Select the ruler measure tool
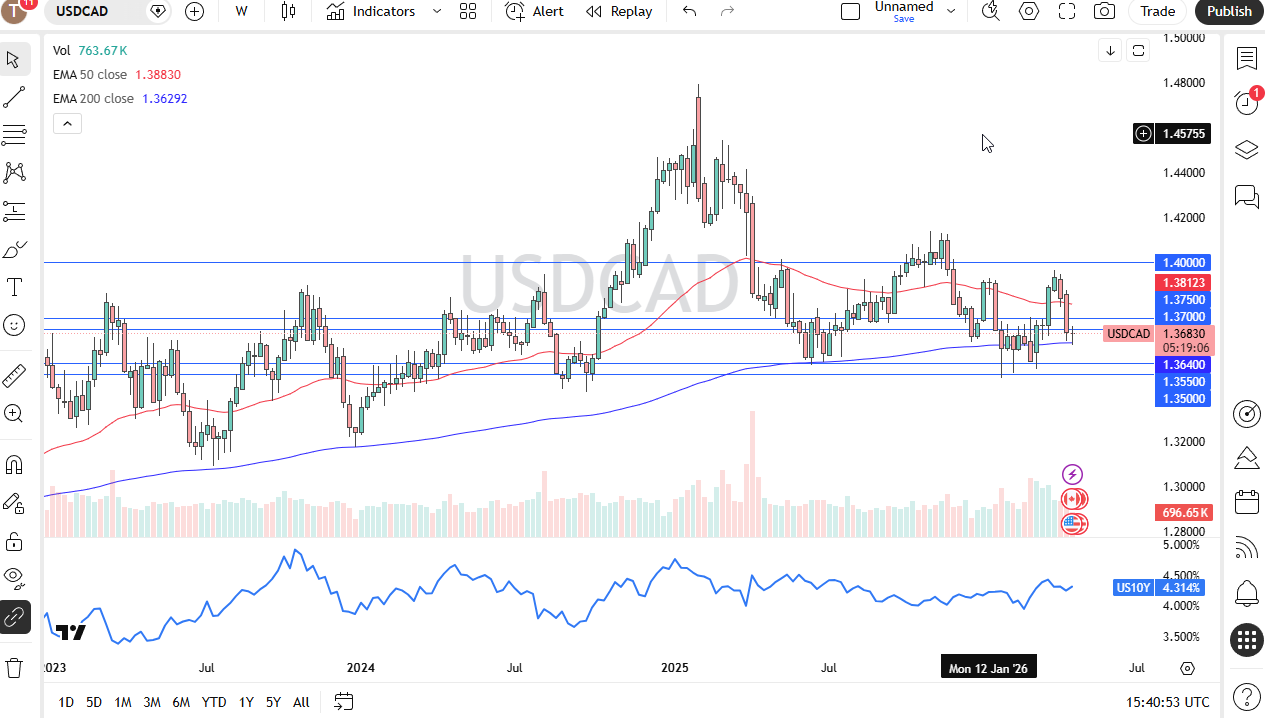Viewport: 1265px width, 718px height. (x=14, y=376)
